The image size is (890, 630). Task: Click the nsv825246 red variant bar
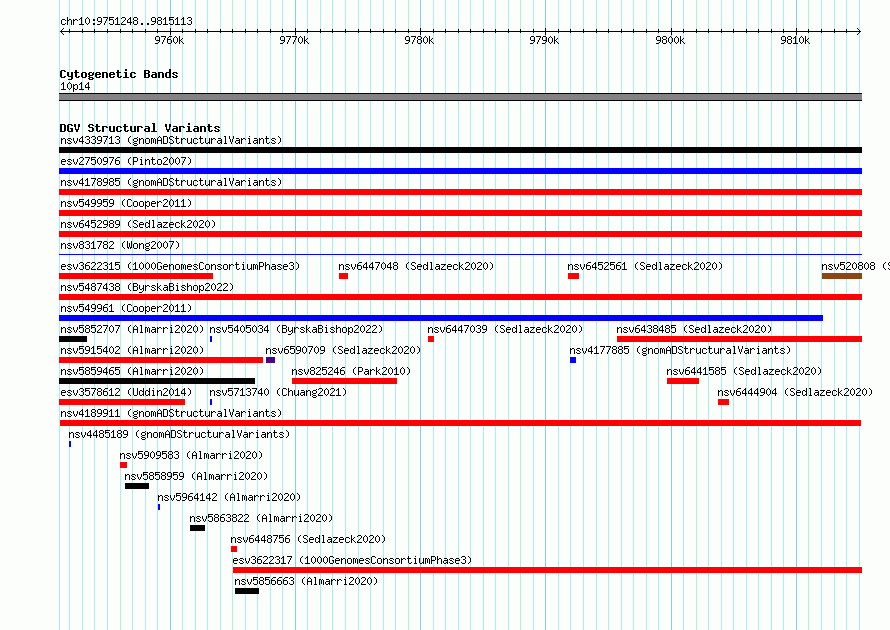(x=344, y=381)
